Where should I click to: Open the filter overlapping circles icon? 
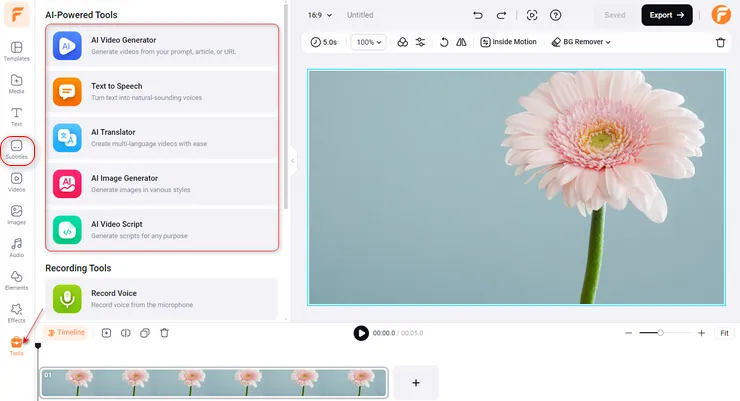point(403,42)
